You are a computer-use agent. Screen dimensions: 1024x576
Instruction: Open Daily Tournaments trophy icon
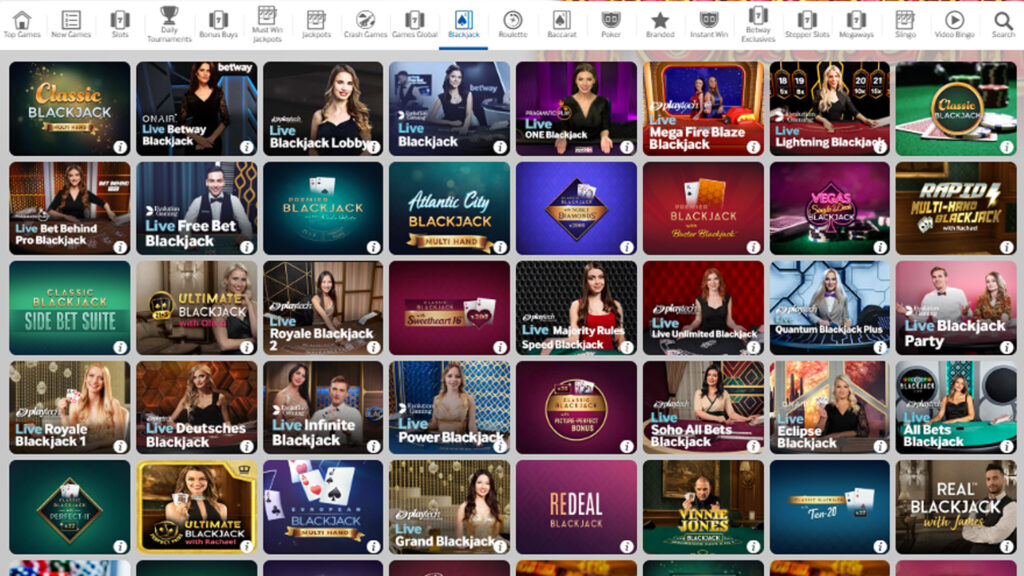169,15
